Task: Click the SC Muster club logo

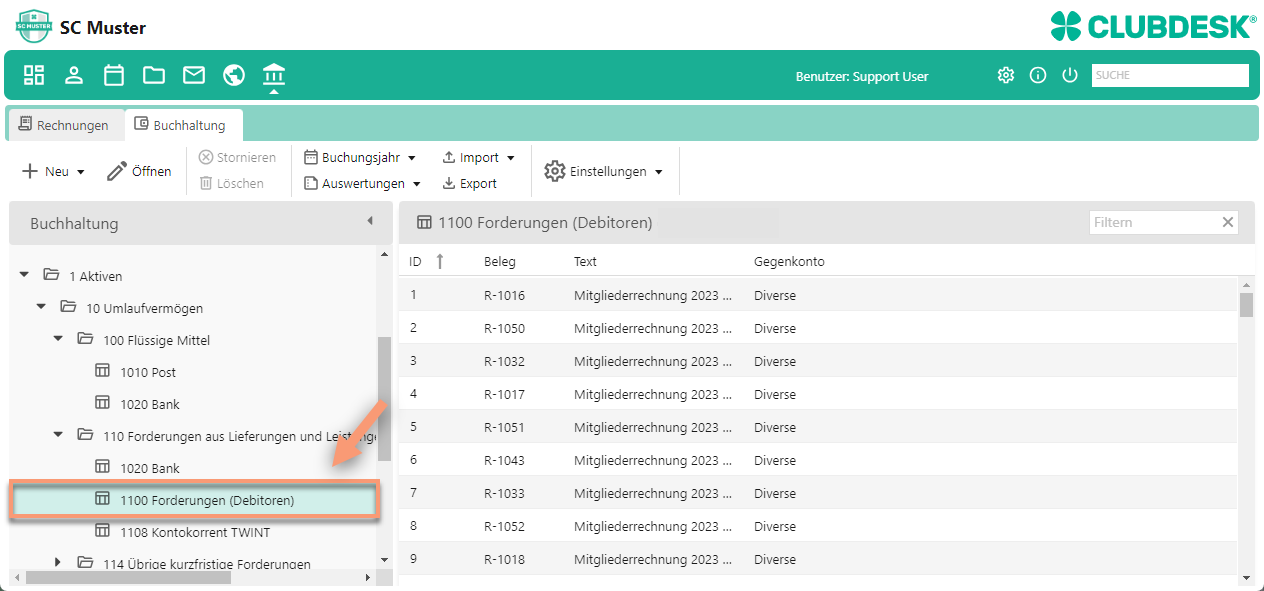Action: click(x=33, y=27)
